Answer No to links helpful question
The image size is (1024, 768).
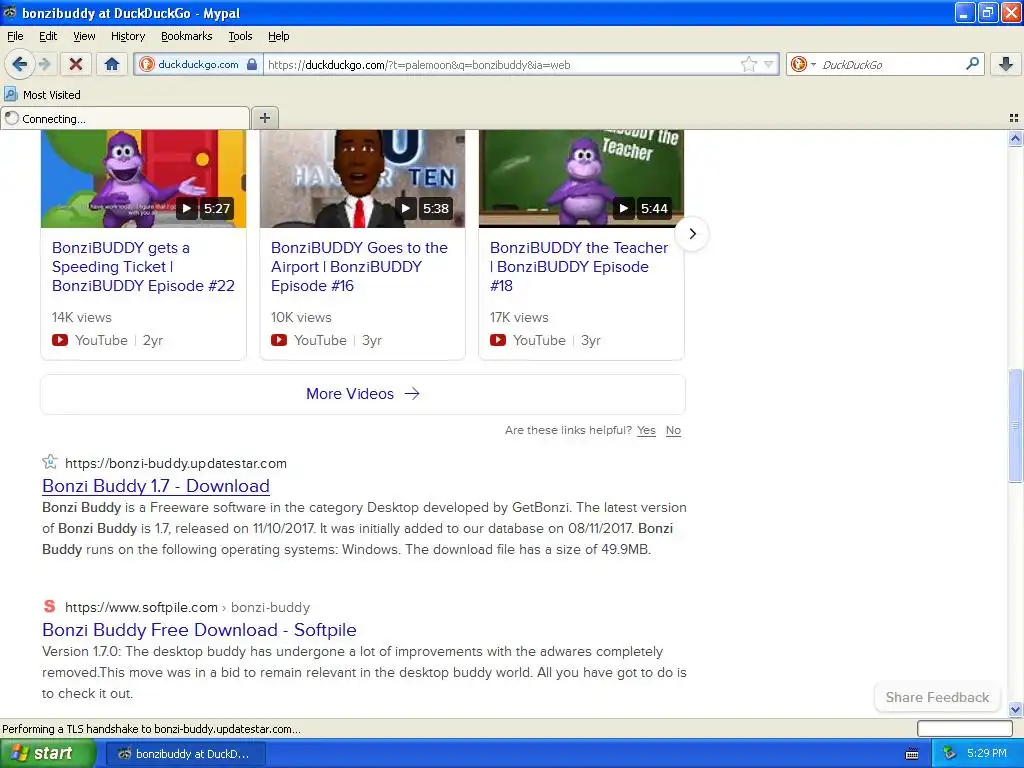point(673,430)
